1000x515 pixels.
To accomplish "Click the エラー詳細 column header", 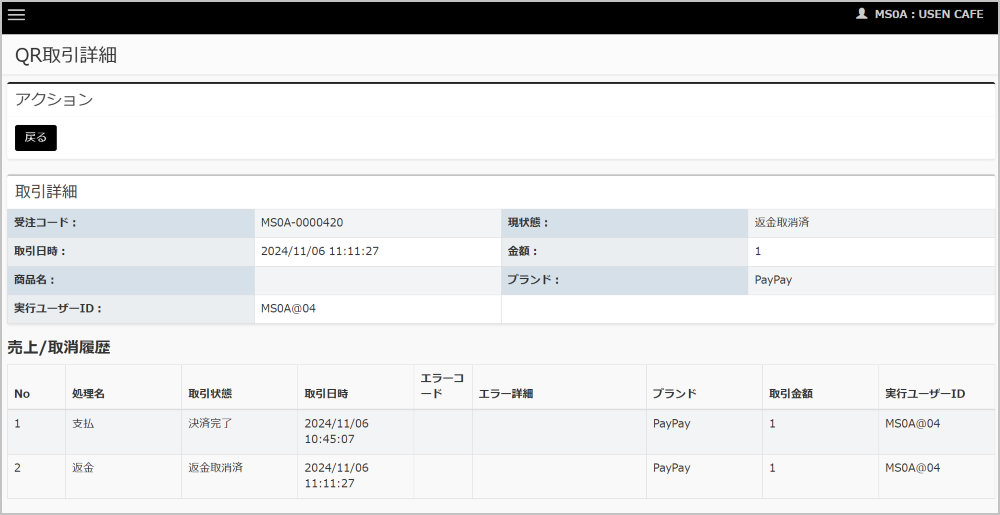I will [x=506, y=394].
